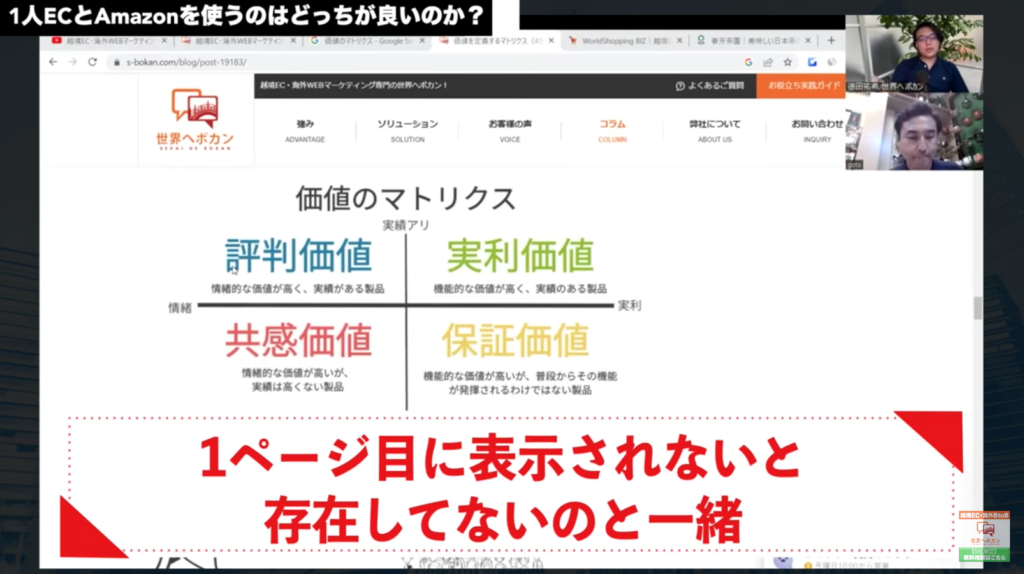Click the padlock site info icon
The image size is (1024, 574).
117,63
